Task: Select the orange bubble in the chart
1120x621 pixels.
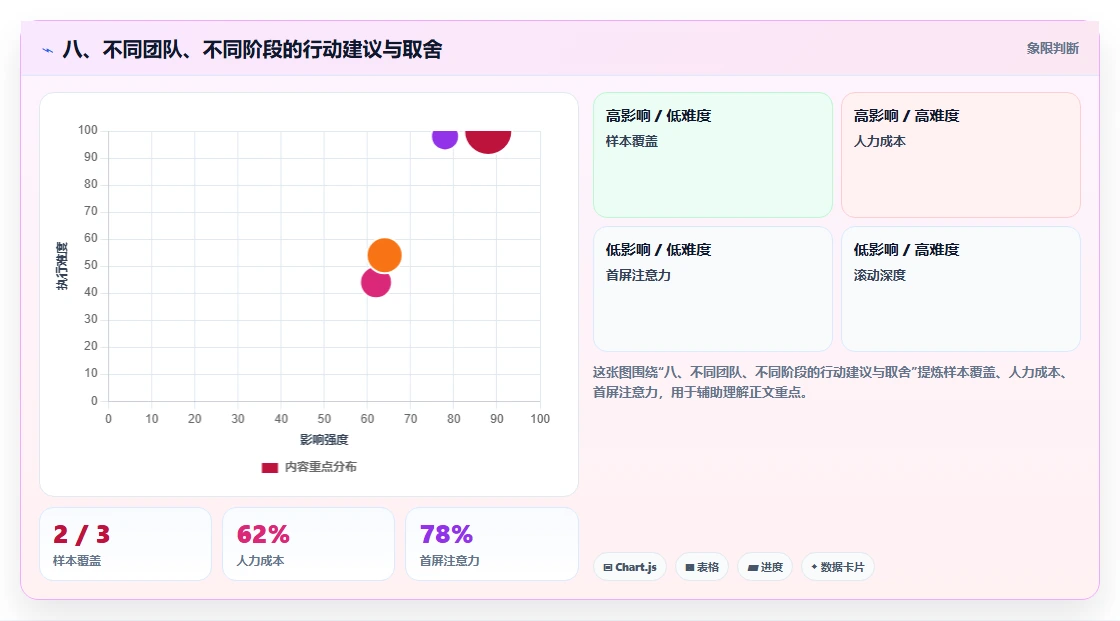Action: 384,255
